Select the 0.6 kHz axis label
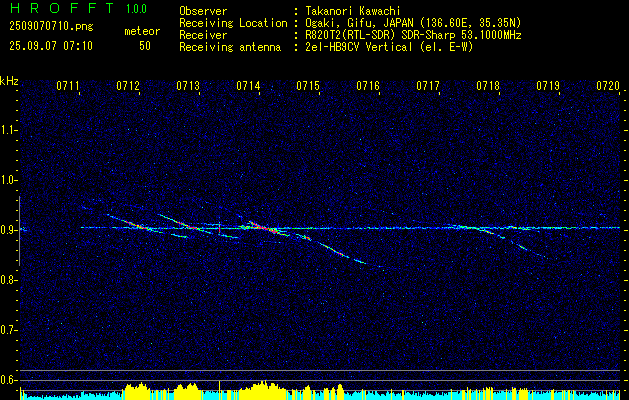The height and width of the screenshot is (400, 629). click(x=8, y=380)
